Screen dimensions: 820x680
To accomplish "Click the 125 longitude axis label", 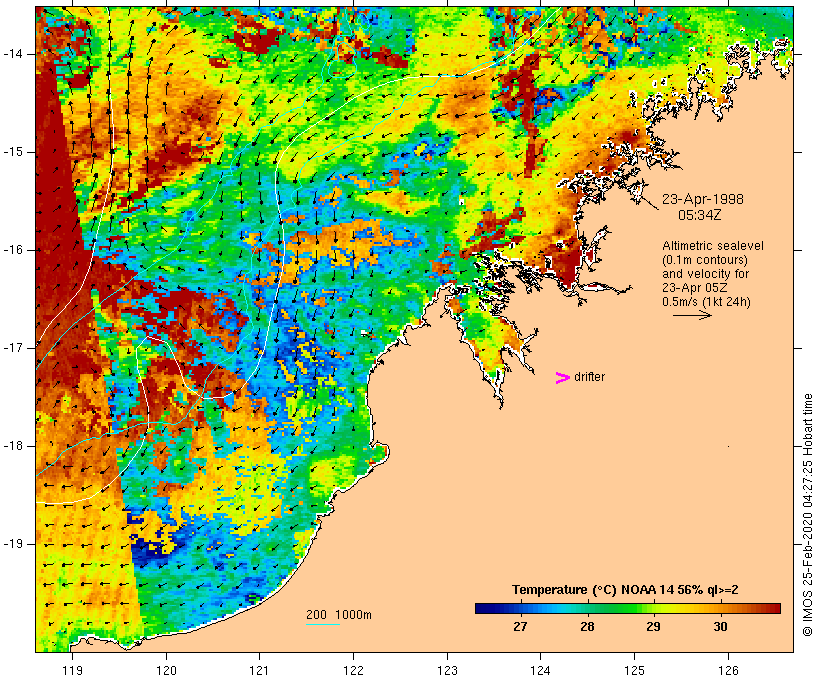I will point(635,670).
